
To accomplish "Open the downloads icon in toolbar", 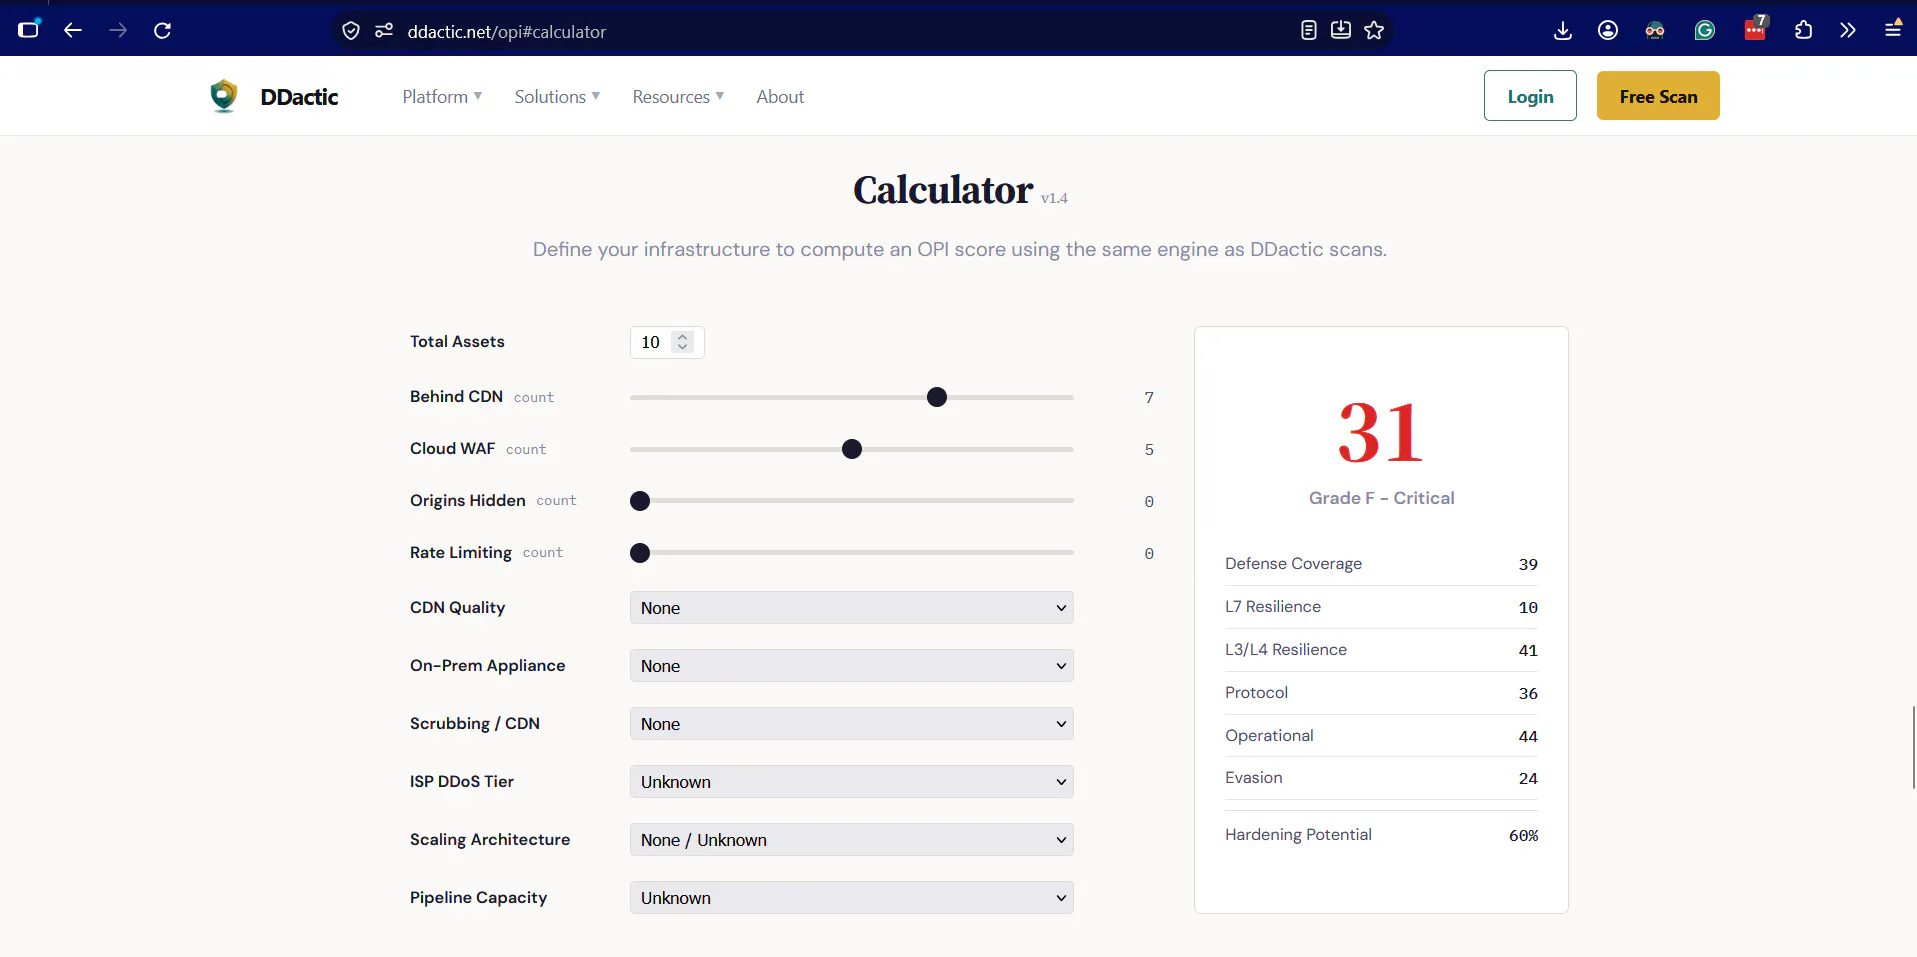I will pyautogui.click(x=1563, y=30).
